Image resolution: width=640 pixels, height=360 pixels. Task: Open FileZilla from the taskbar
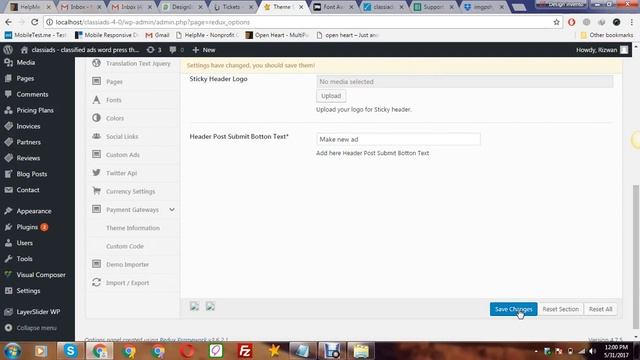(244, 351)
